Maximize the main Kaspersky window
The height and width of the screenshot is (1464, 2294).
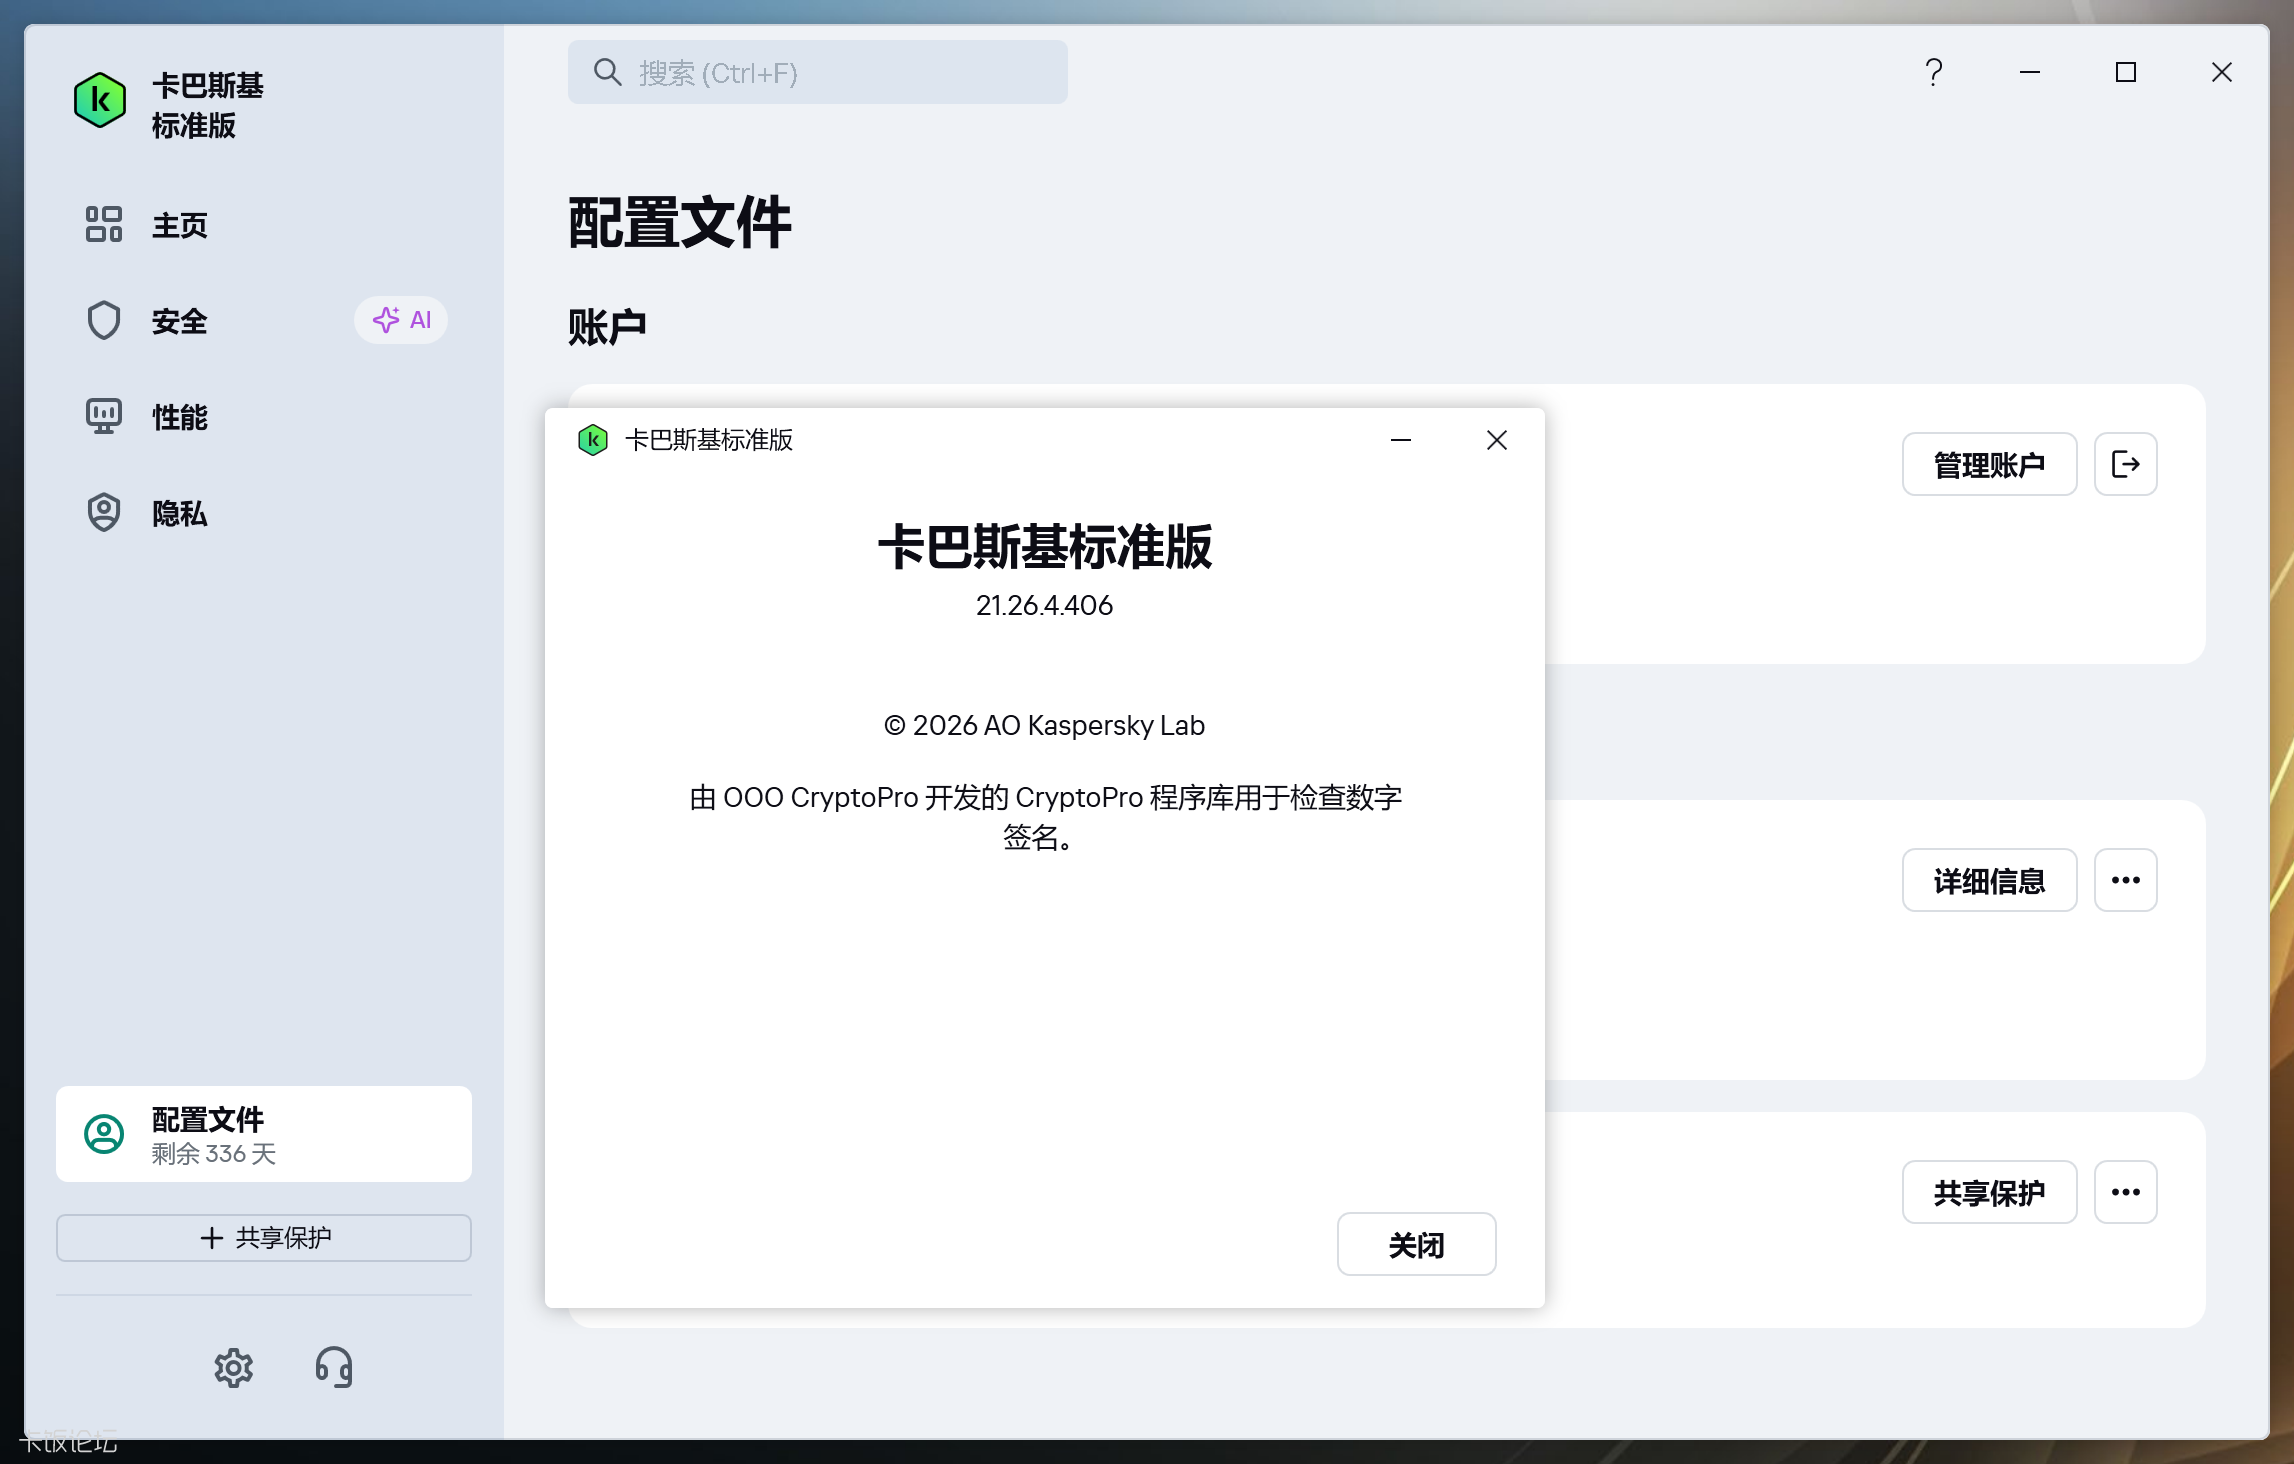(2126, 72)
